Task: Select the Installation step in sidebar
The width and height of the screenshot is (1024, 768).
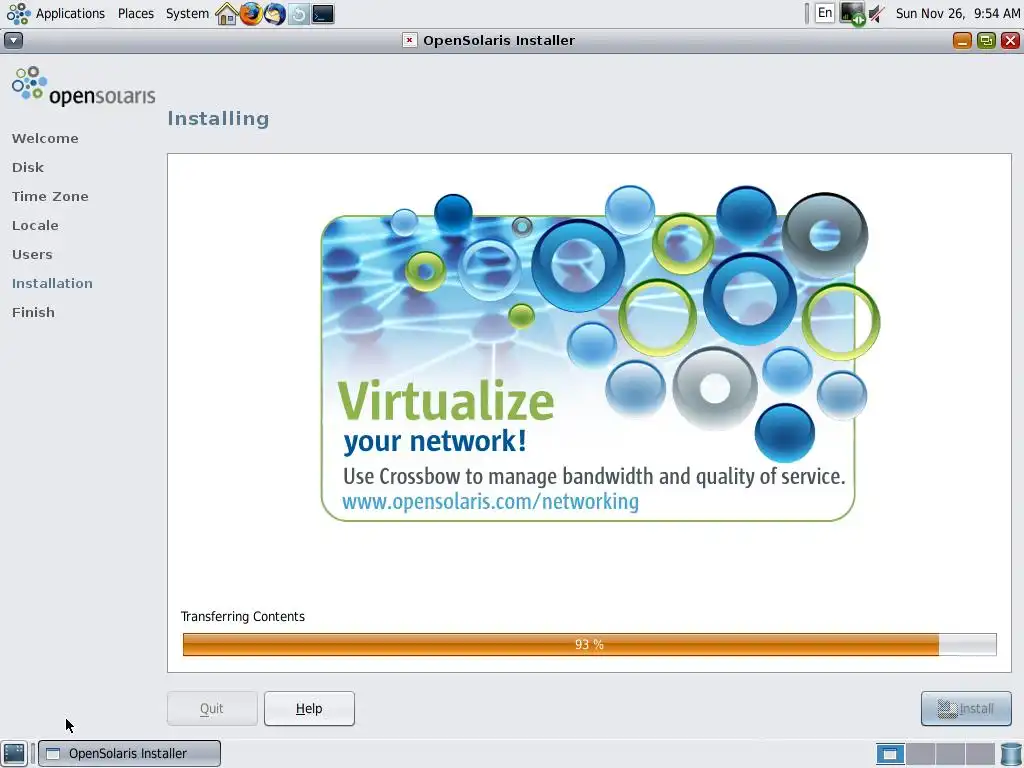Action: click(52, 283)
